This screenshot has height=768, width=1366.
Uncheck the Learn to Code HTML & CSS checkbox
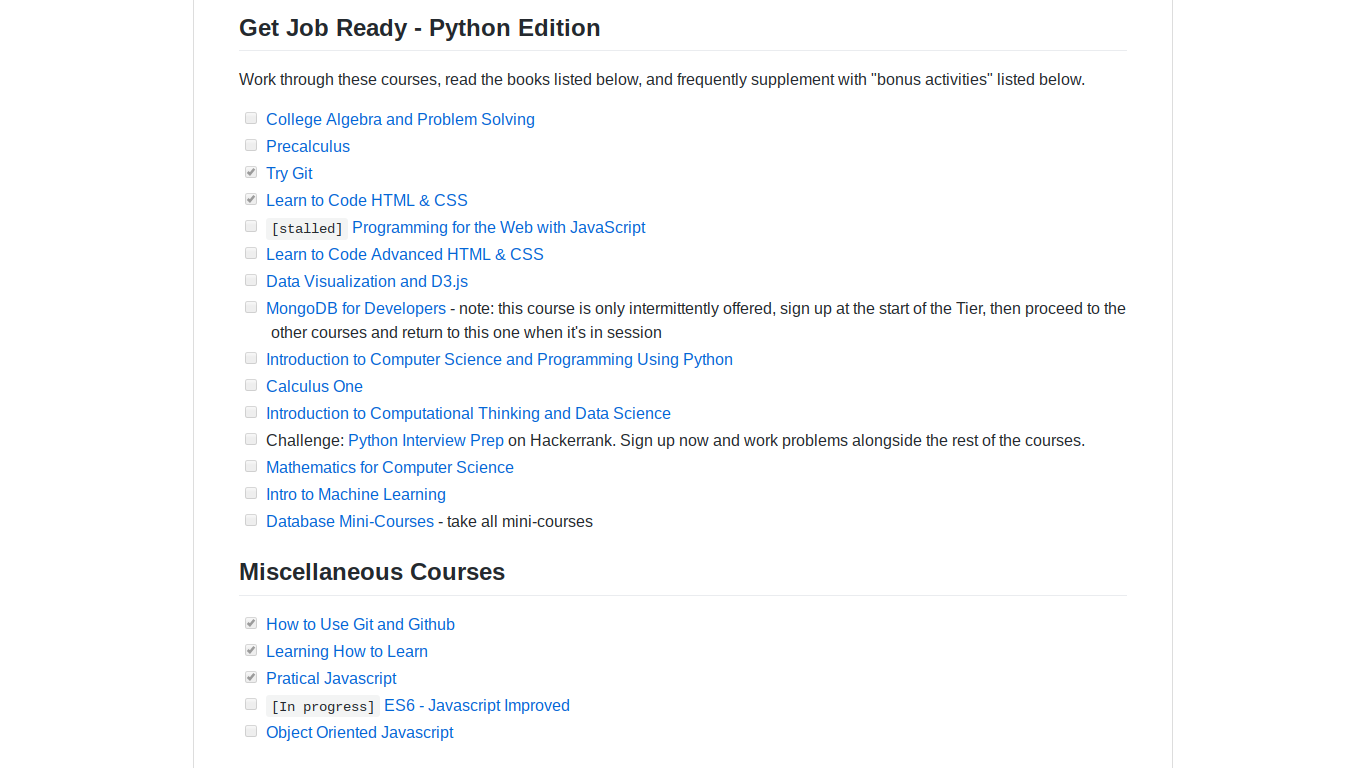coord(251,199)
